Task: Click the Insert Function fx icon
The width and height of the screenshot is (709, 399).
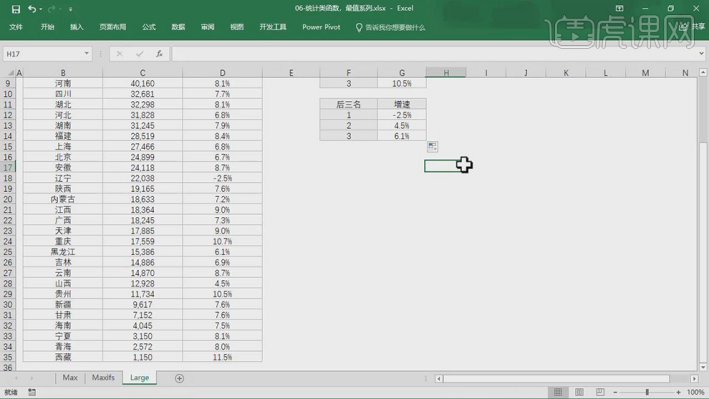Action: (159, 54)
